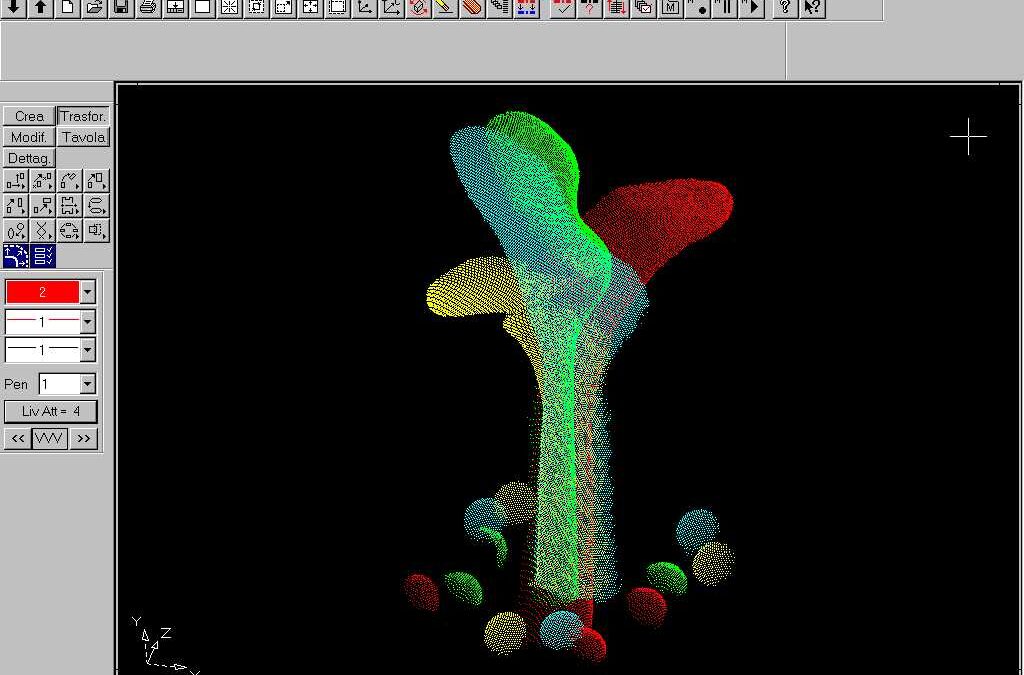Toggle the checklist options icon below transform tools
Image resolution: width=1024 pixels, height=675 pixels.
click(43, 256)
